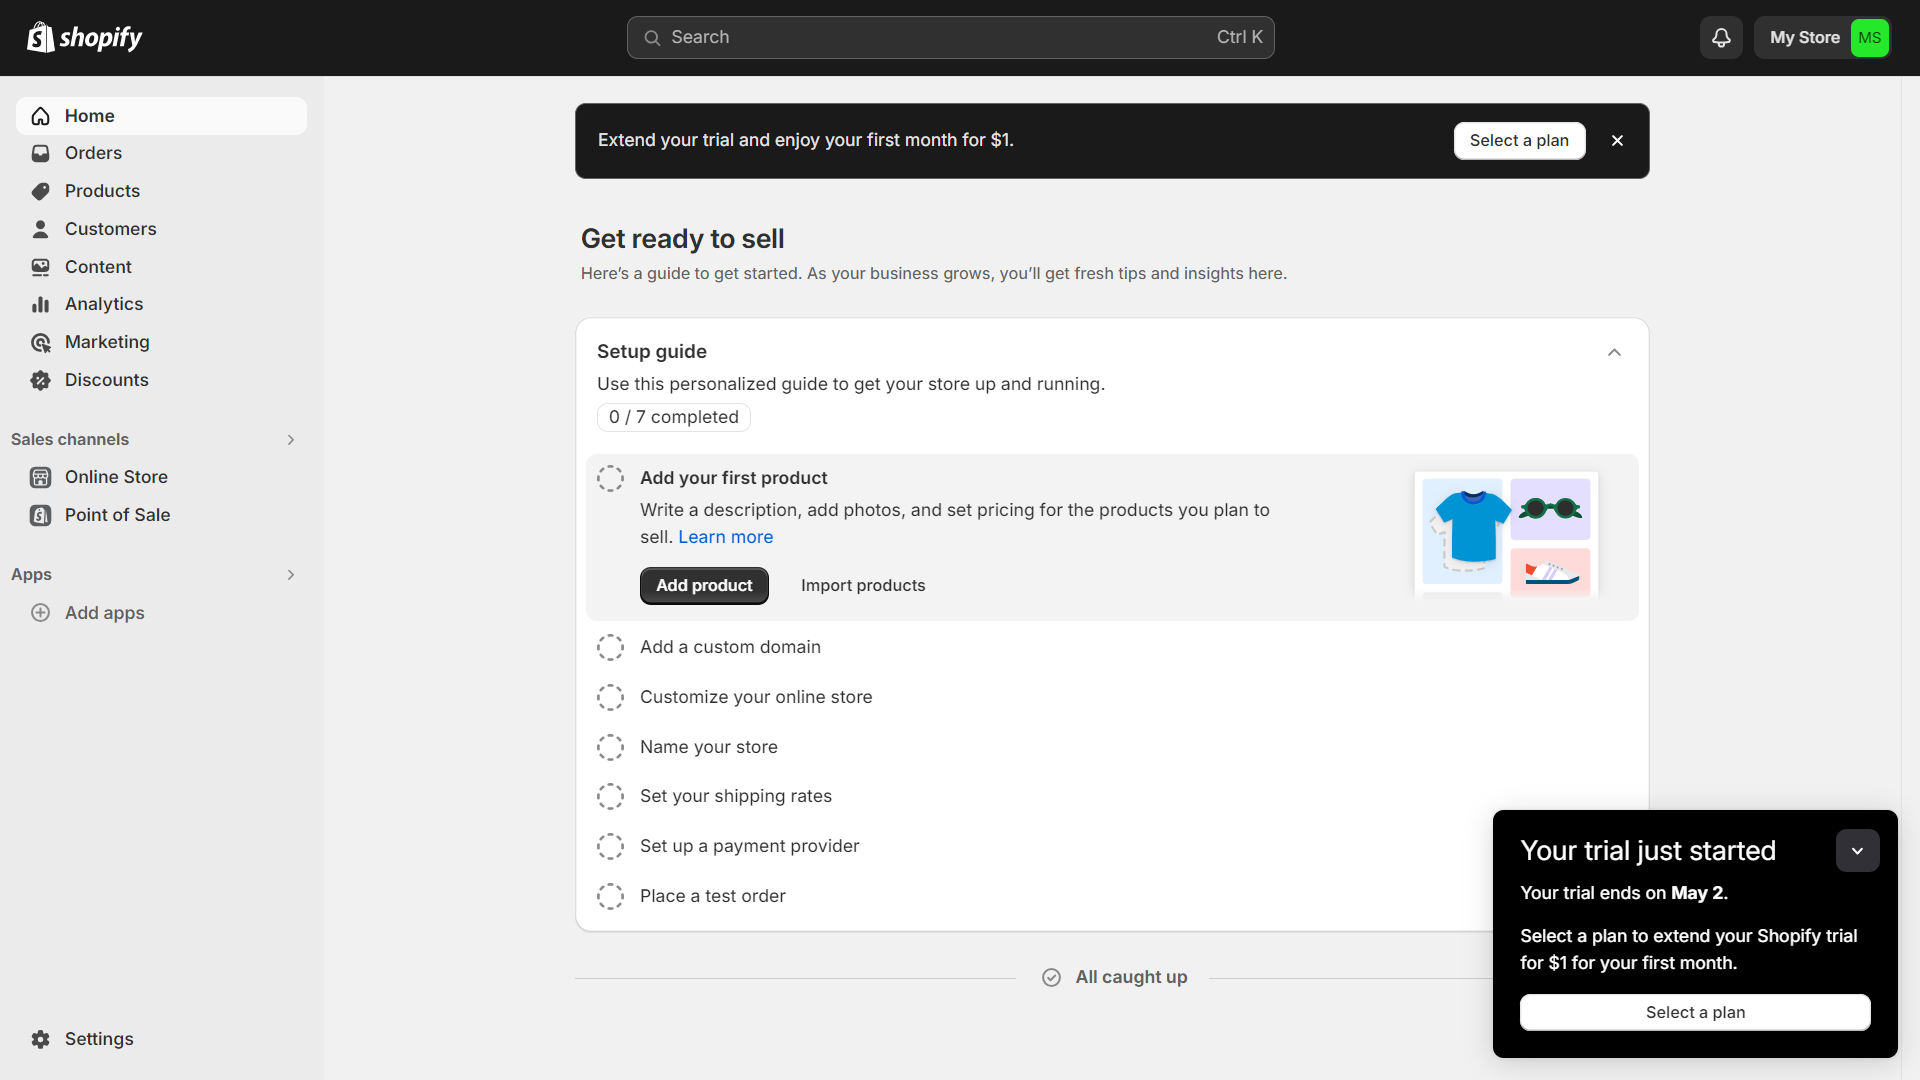The image size is (1920, 1080).
Task: Click the Online Store icon
Action: pos(41,476)
